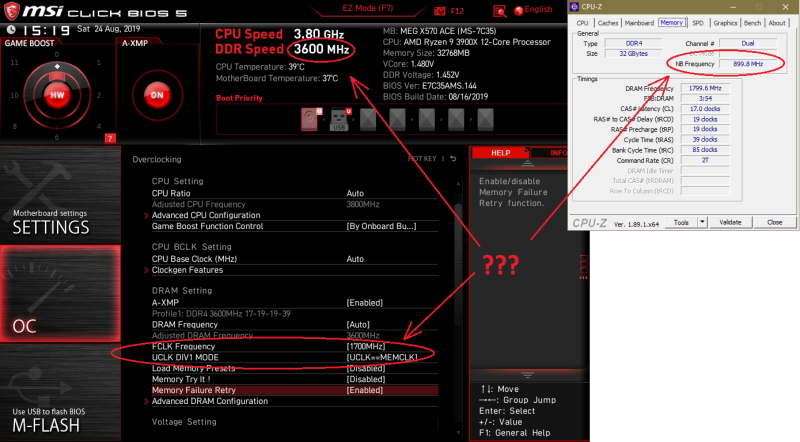
Task: Toggle the Game Boost HW knob
Action: pyautogui.click(x=57, y=95)
